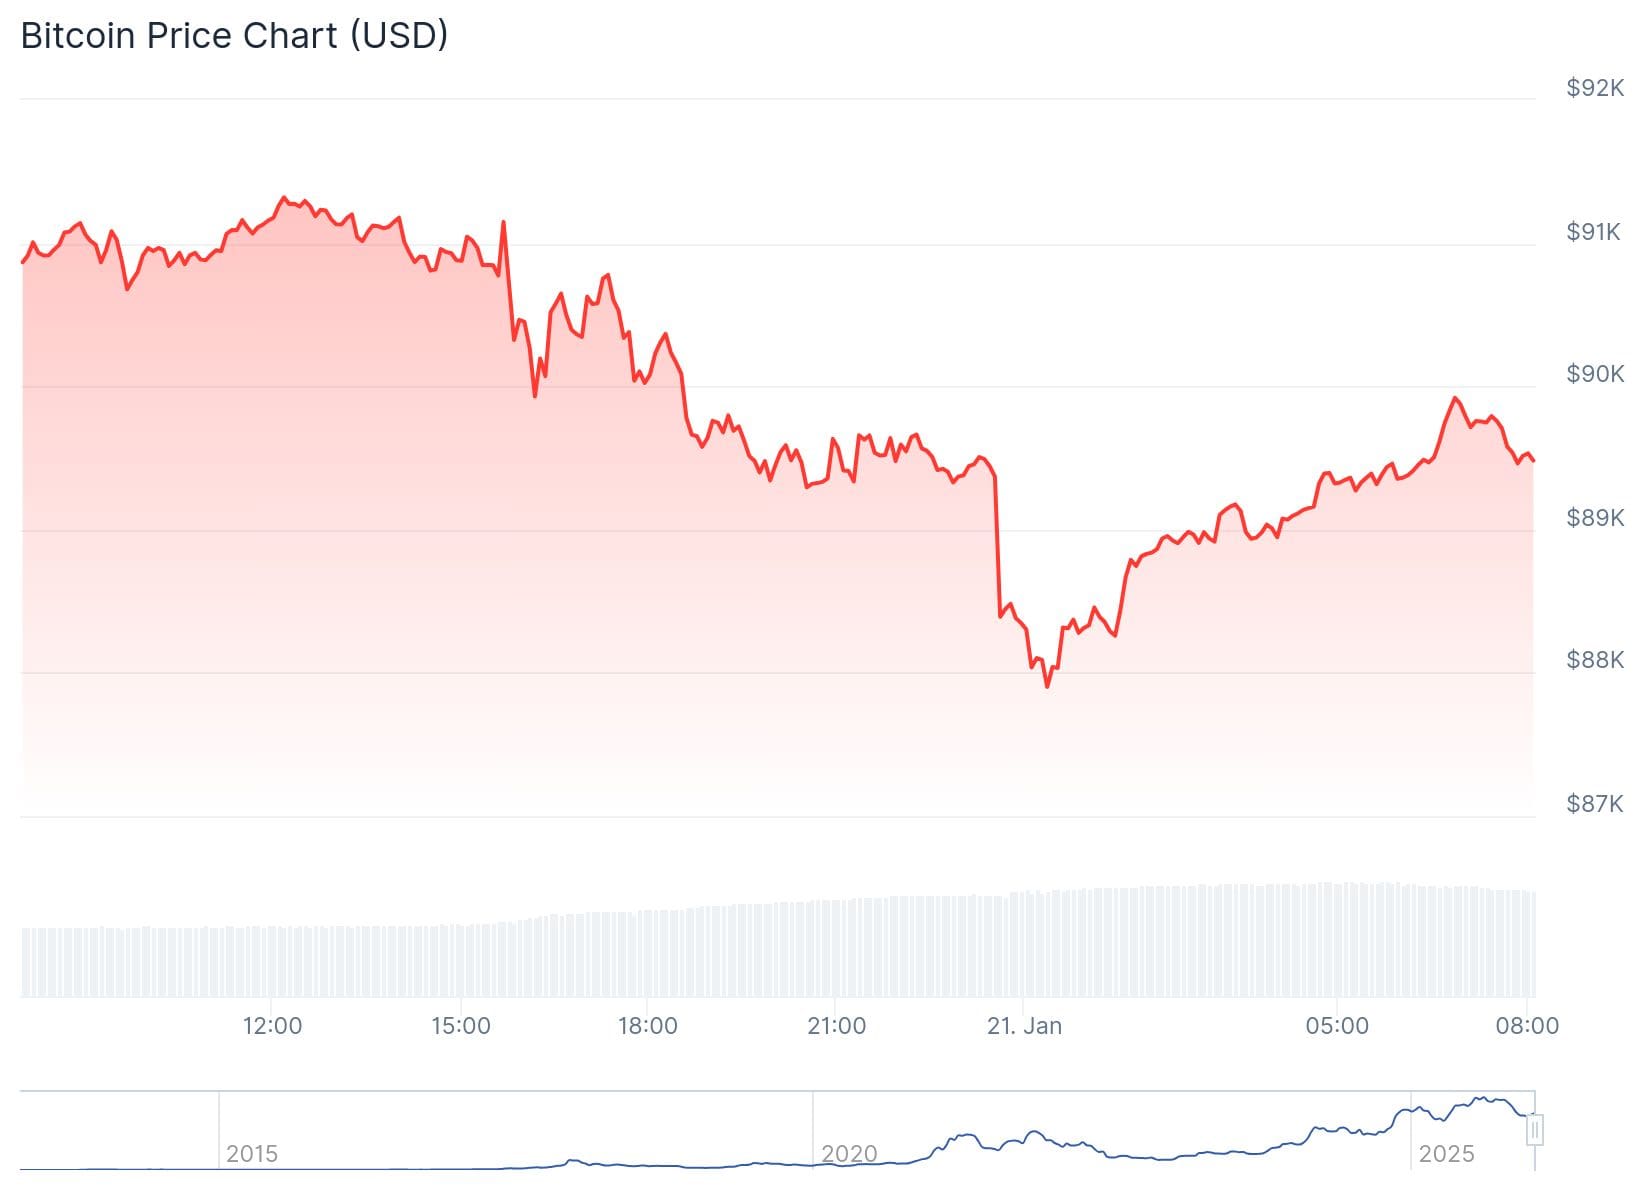The image size is (1644, 1200).
Task: Click the $90K price axis label
Action: [x=1595, y=374]
